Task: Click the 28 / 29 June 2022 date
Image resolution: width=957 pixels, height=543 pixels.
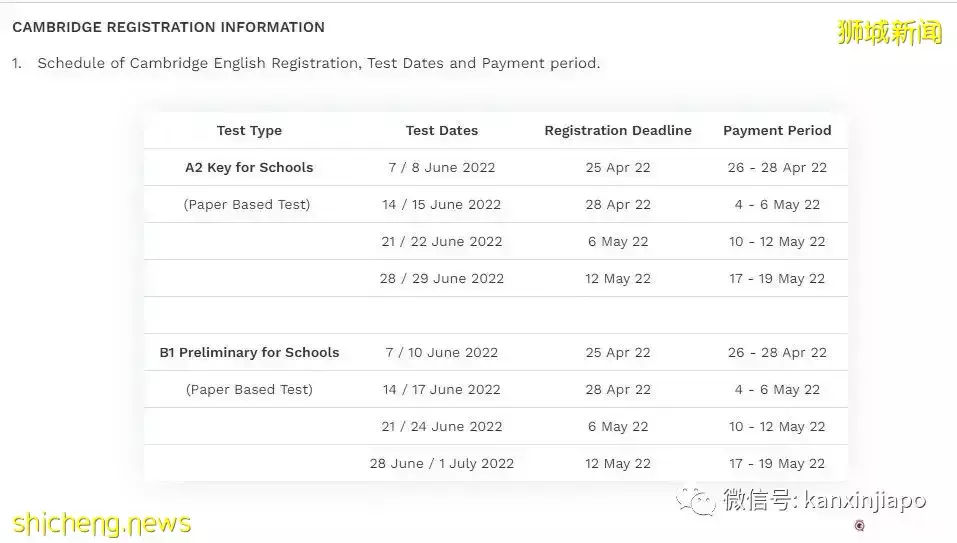Action: 441,278
